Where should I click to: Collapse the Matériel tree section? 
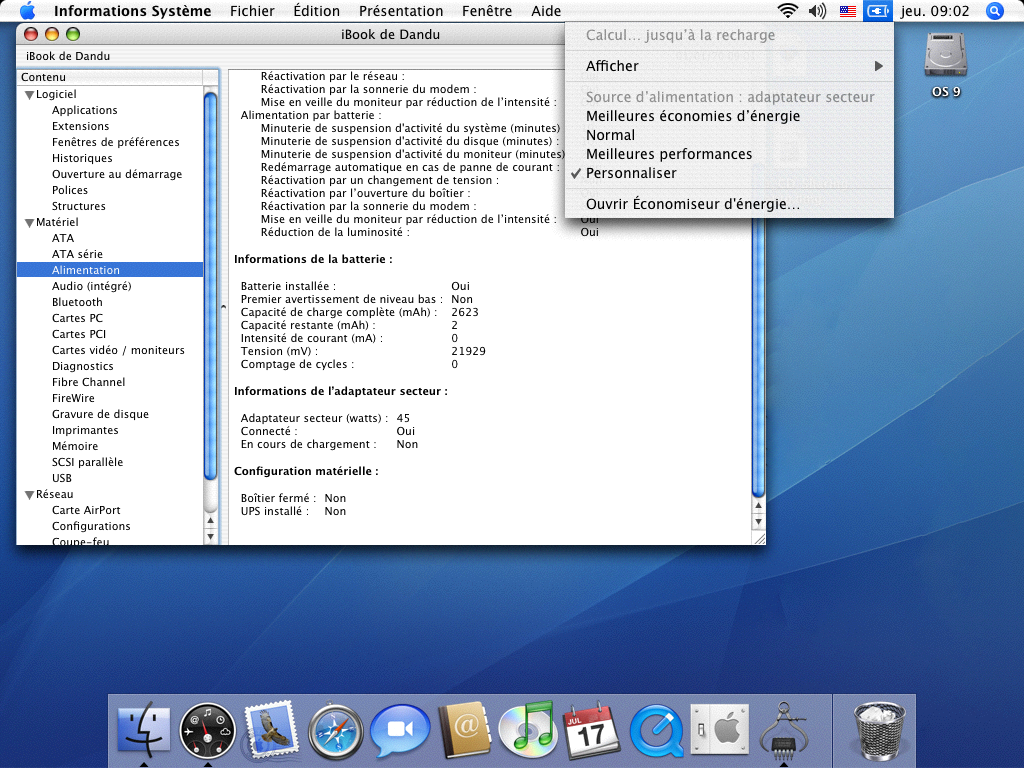29,223
